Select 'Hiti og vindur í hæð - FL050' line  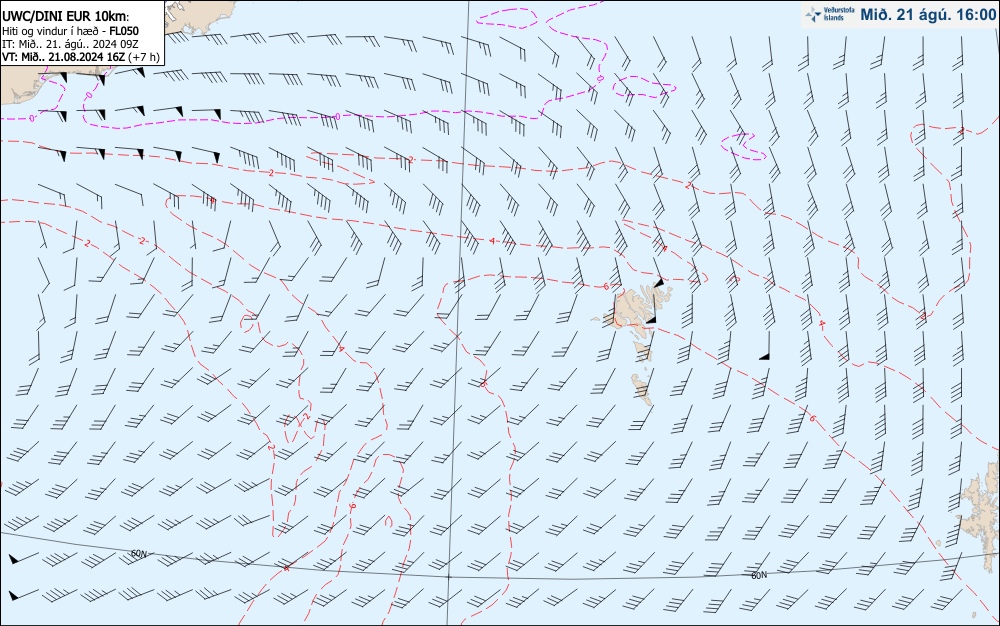click(70, 31)
